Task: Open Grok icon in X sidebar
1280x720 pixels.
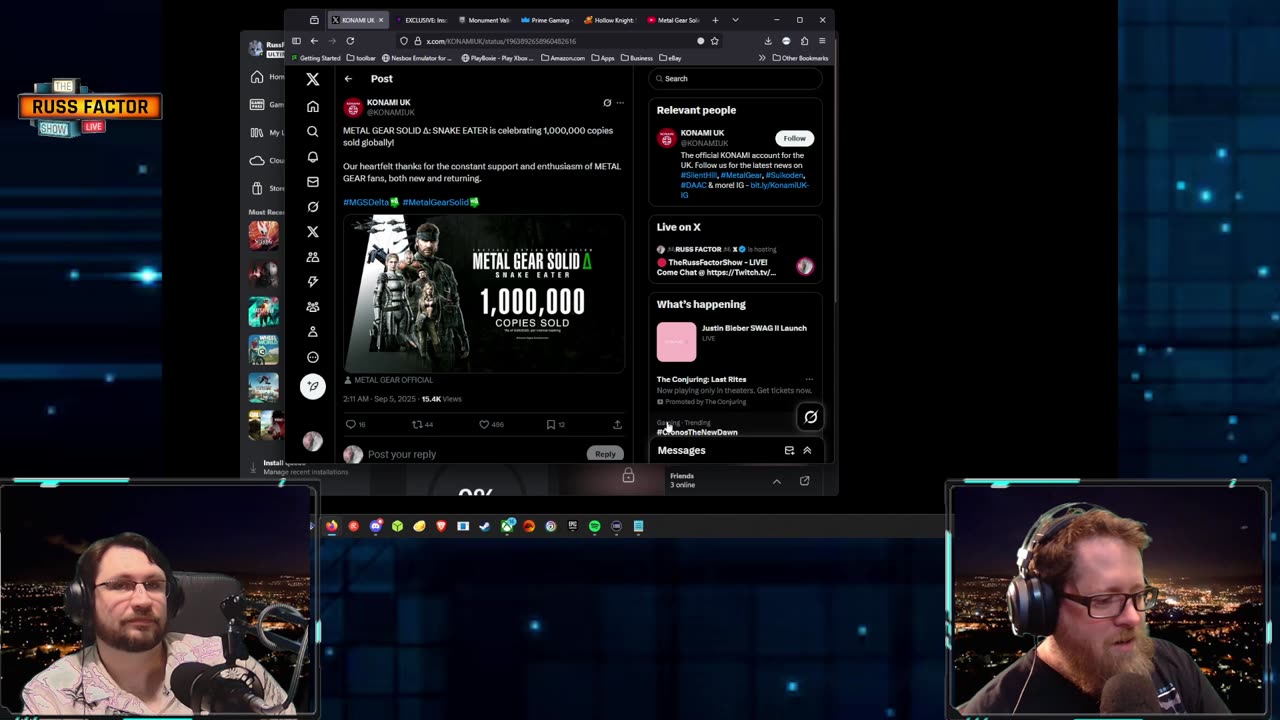Action: [x=313, y=206]
